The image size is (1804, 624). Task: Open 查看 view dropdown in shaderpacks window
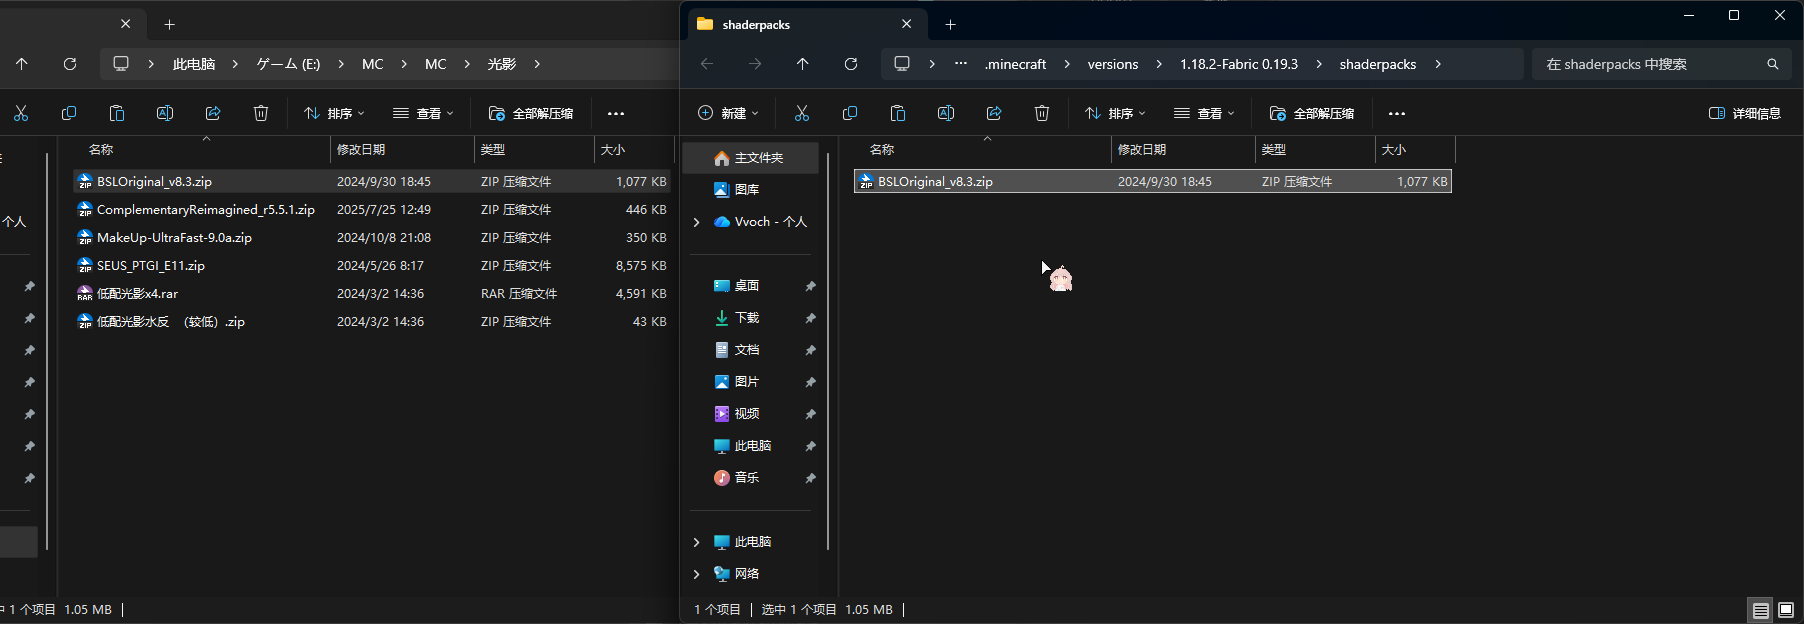coord(1204,113)
